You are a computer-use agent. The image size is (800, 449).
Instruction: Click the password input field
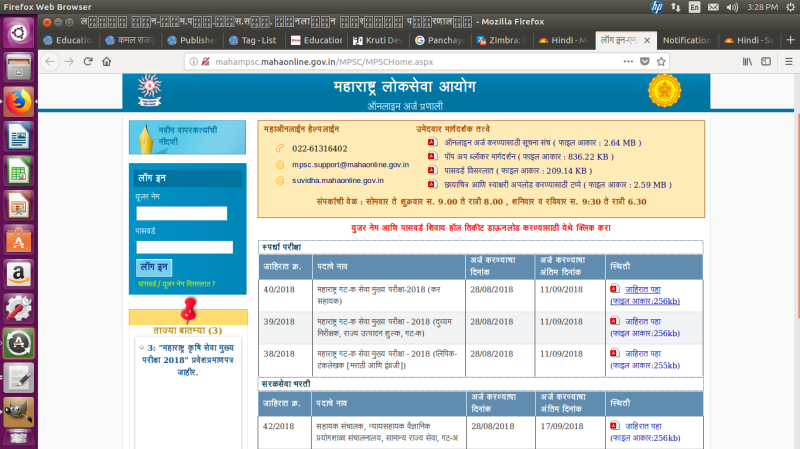184,247
